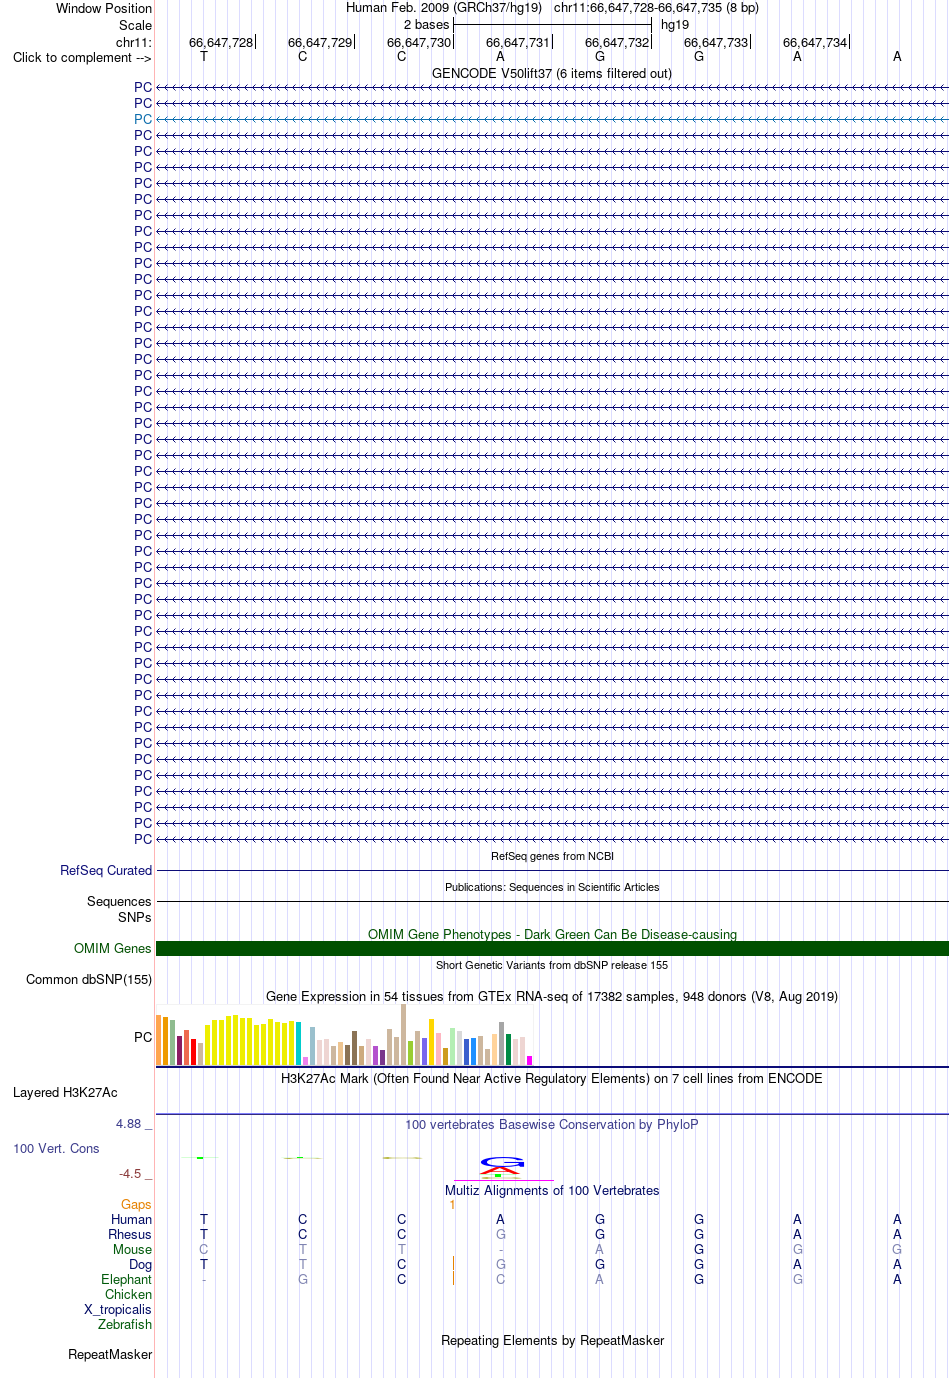Image resolution: width=950 pixels, height=1378 pixels.
Task: Select the X_tropicalis alignment row label
Action: [x=118, y=1309]
